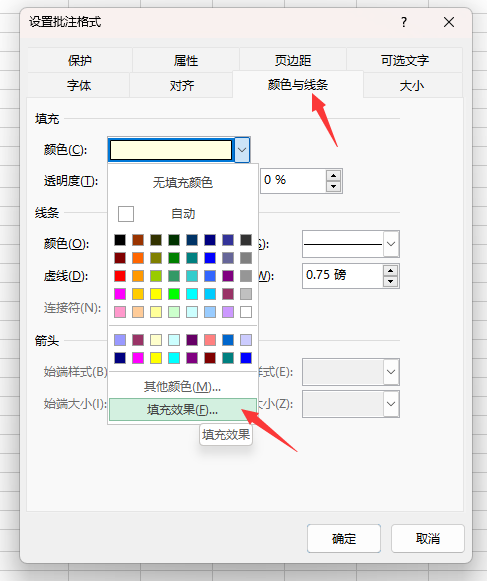The height and width of the screenshot is (581, 487).
Task: Choose 填充效果(F)... menu entry
Action: [183, 410]
